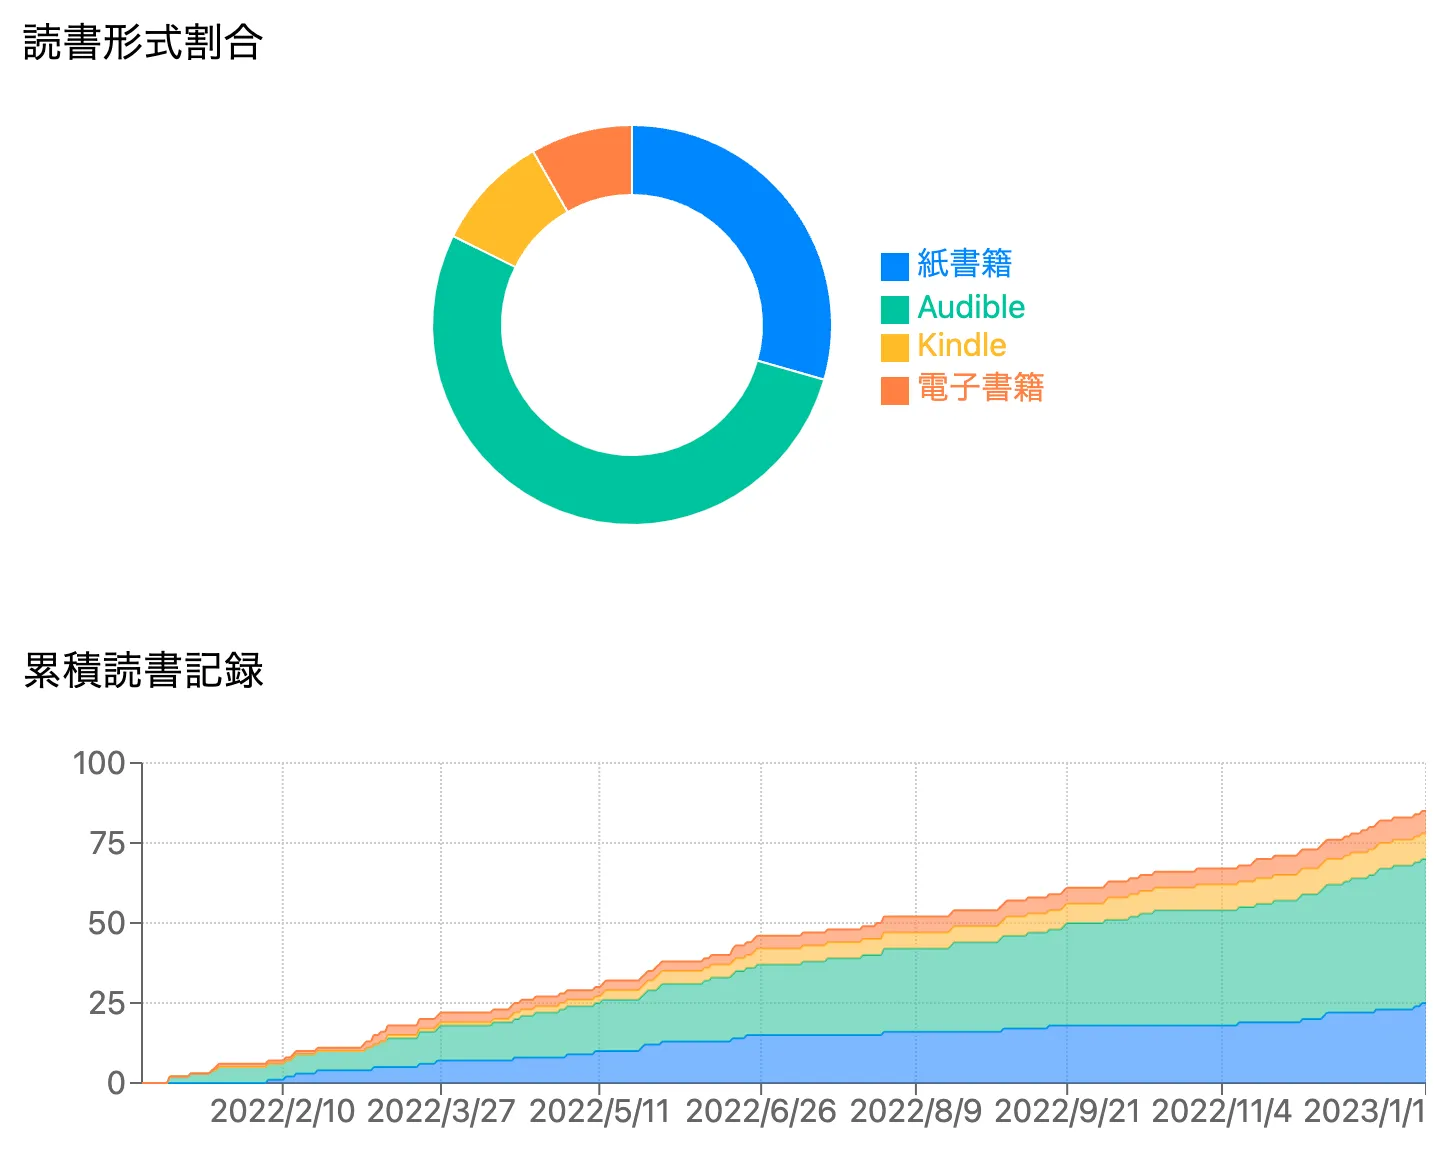The height and width of the screenshot is (1150, 1456).
Task: Toggle the Kindle legend text label
Action: click(x=961, y=345)
